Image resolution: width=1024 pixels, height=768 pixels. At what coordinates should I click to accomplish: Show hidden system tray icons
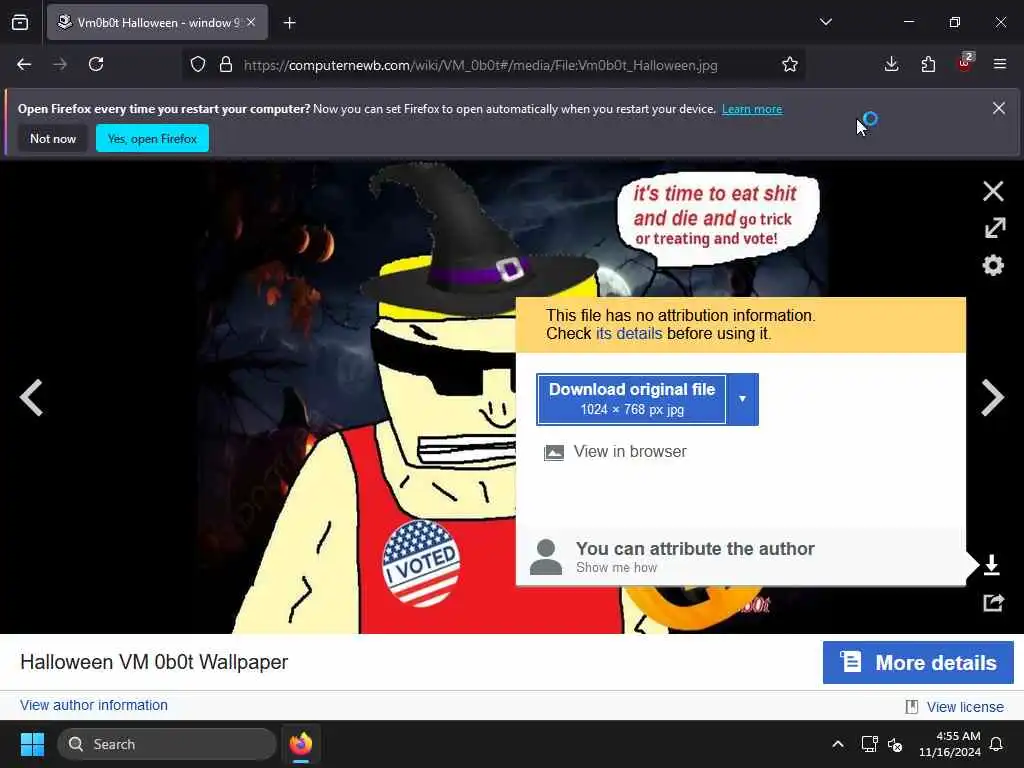point(838,744)
